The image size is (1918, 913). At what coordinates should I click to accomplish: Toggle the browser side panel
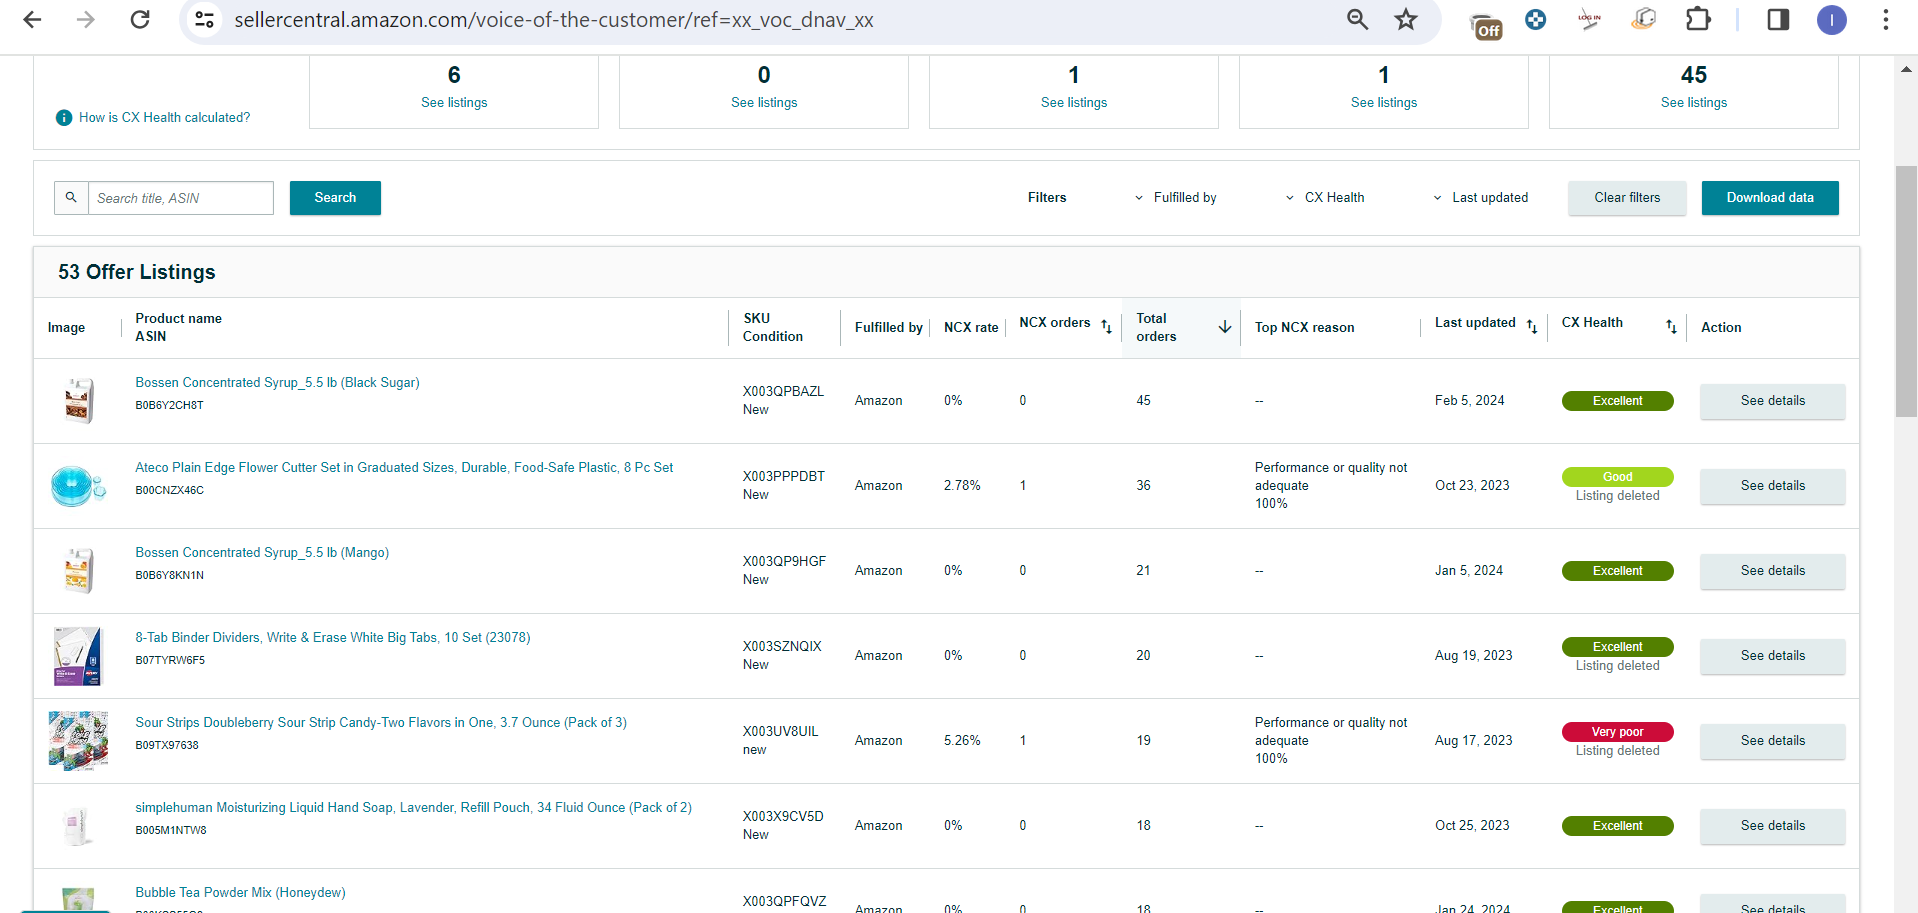click(1778, 19)
